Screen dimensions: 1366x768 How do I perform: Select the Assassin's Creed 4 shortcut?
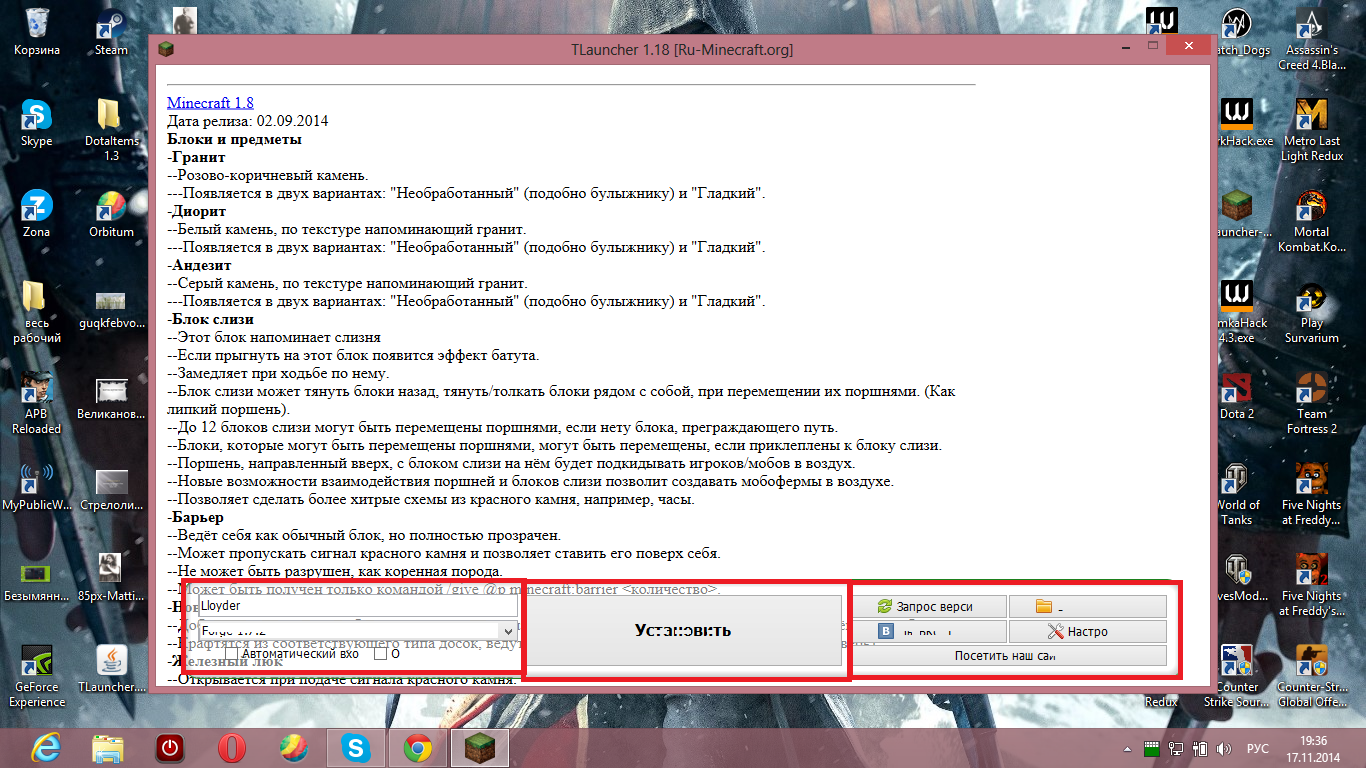1312,40
